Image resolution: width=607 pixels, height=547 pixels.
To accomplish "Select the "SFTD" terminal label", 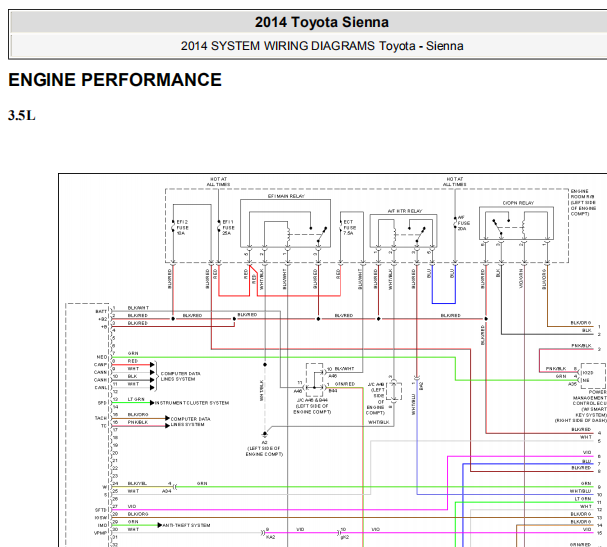I will (101, 510).
